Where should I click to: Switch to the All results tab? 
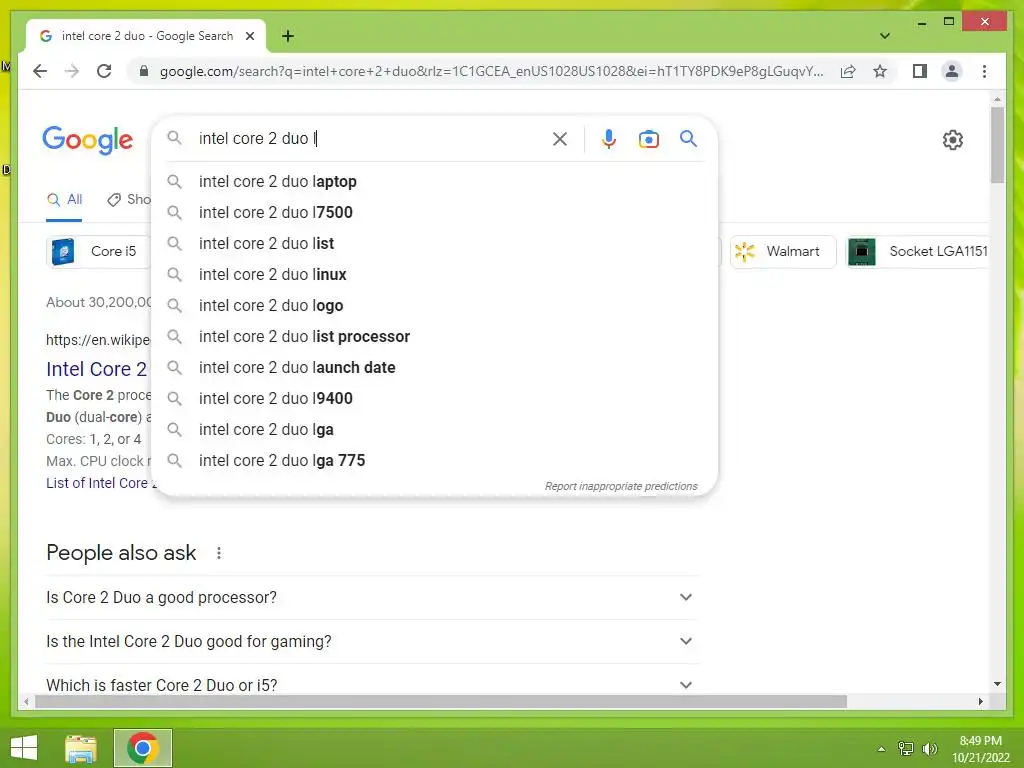tap(64, 200)
